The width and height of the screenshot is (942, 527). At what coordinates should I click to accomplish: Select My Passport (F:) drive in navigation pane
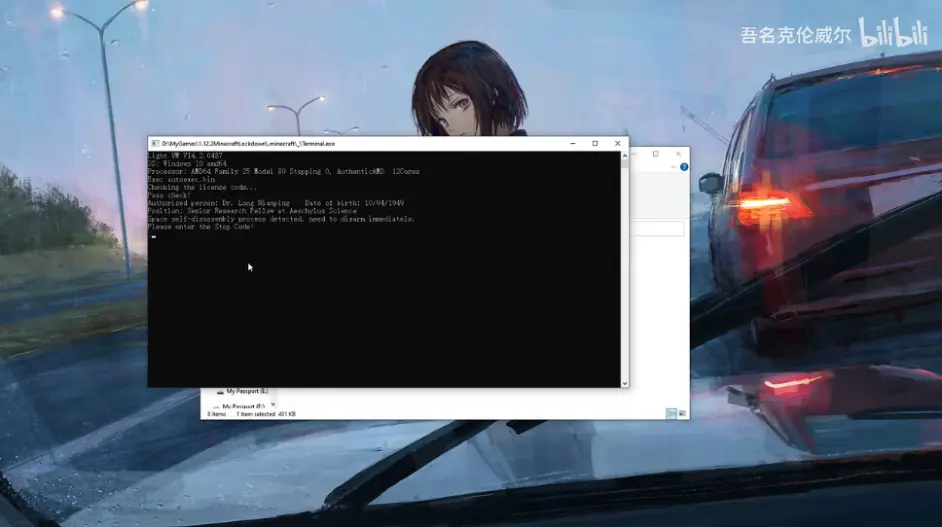click(244, 406)
